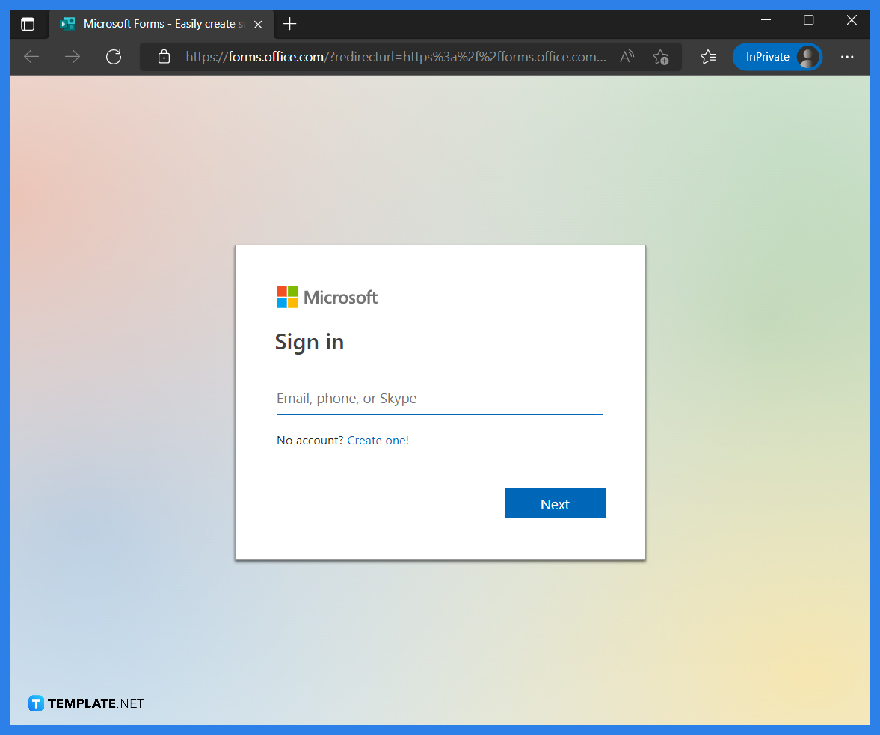Click the site security lock icon
Image resolution: width=880 pixels, height=735 pixels.
[x=164, y=57]
